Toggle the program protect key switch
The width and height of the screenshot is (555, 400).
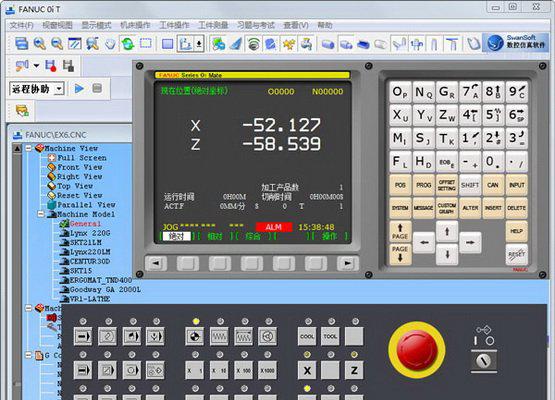click(x=484, y=361)
